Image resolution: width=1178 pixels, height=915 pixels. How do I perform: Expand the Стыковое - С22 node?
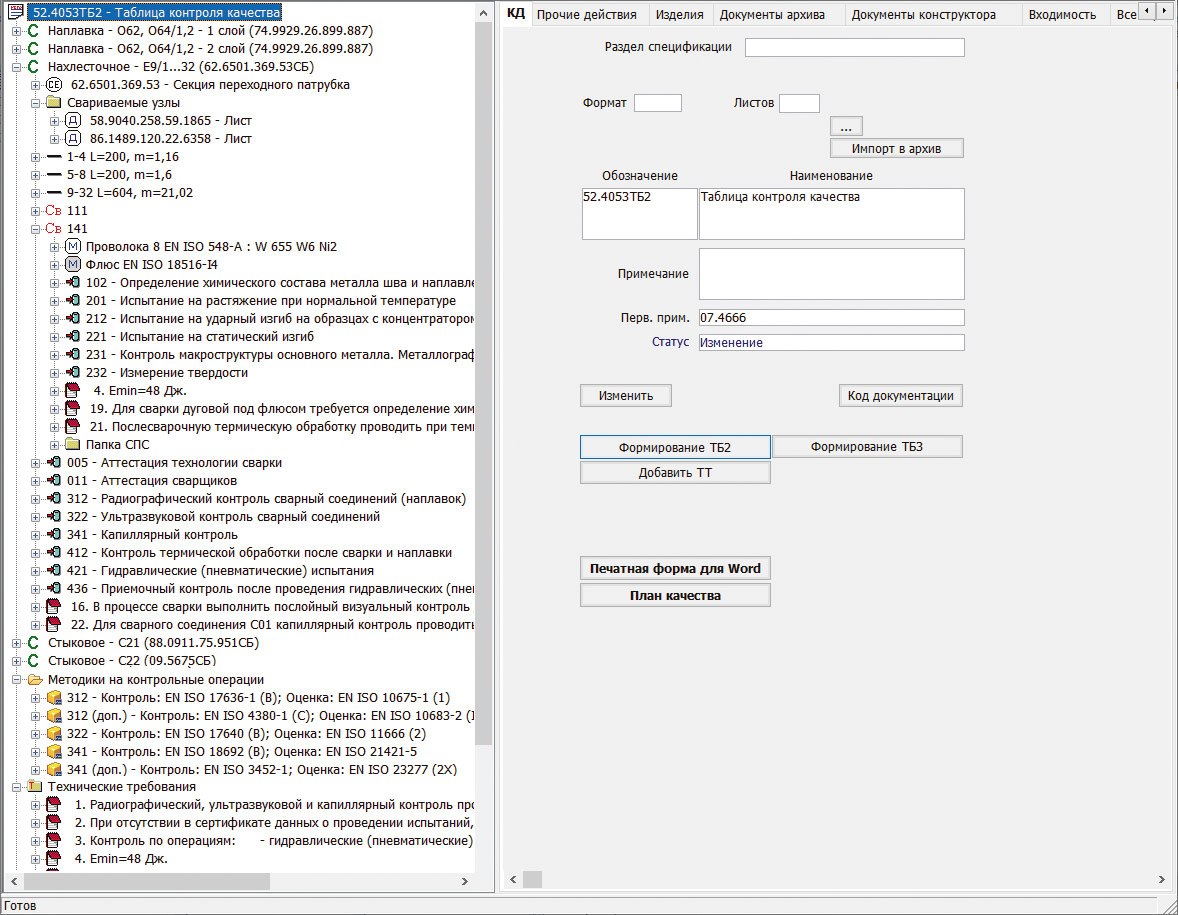tap(17, 661)
